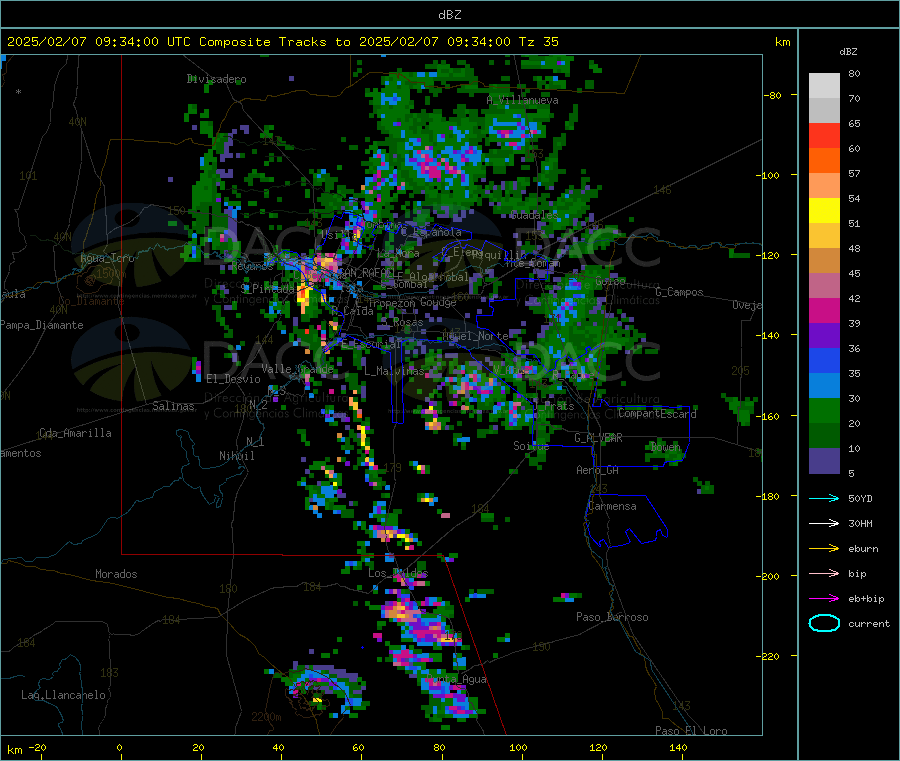Click the -80 km tick on right axis

tap(772, 95)
